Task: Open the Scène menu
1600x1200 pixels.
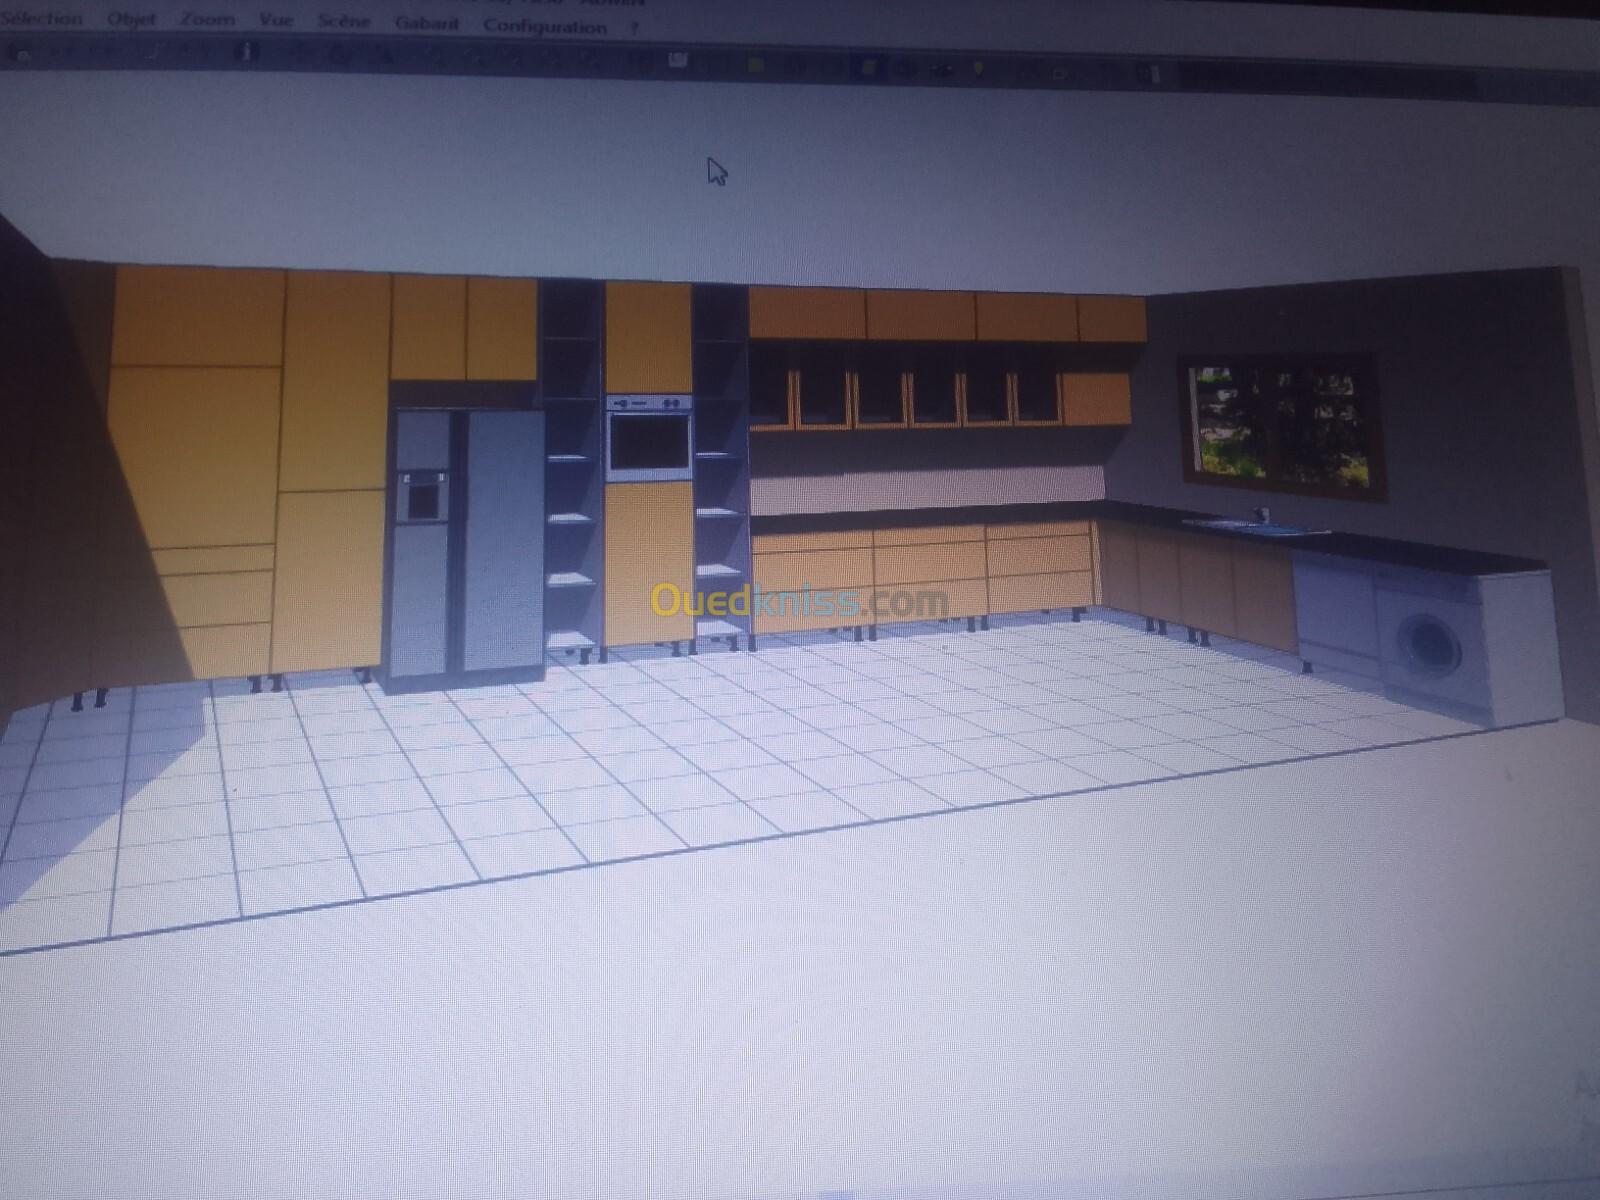Action: 343,21
